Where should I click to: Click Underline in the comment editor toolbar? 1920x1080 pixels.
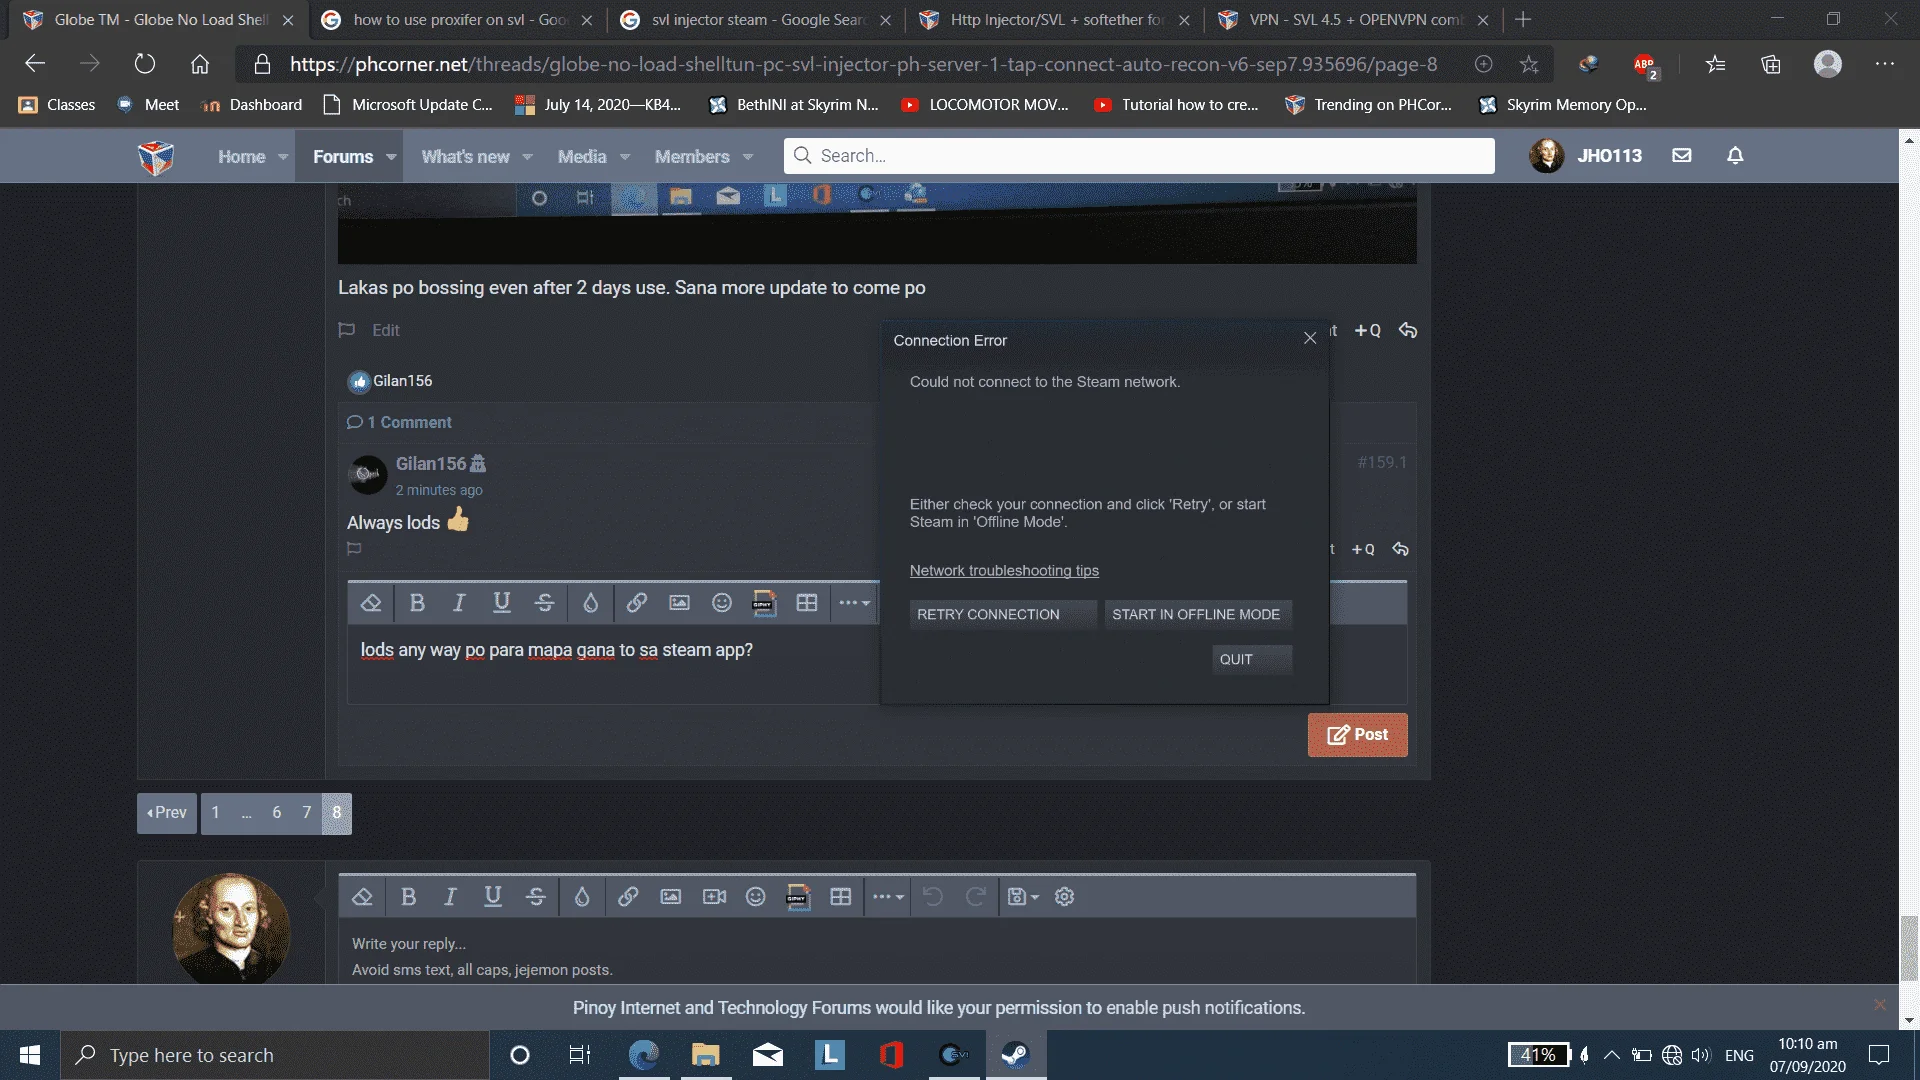[502, 603]
